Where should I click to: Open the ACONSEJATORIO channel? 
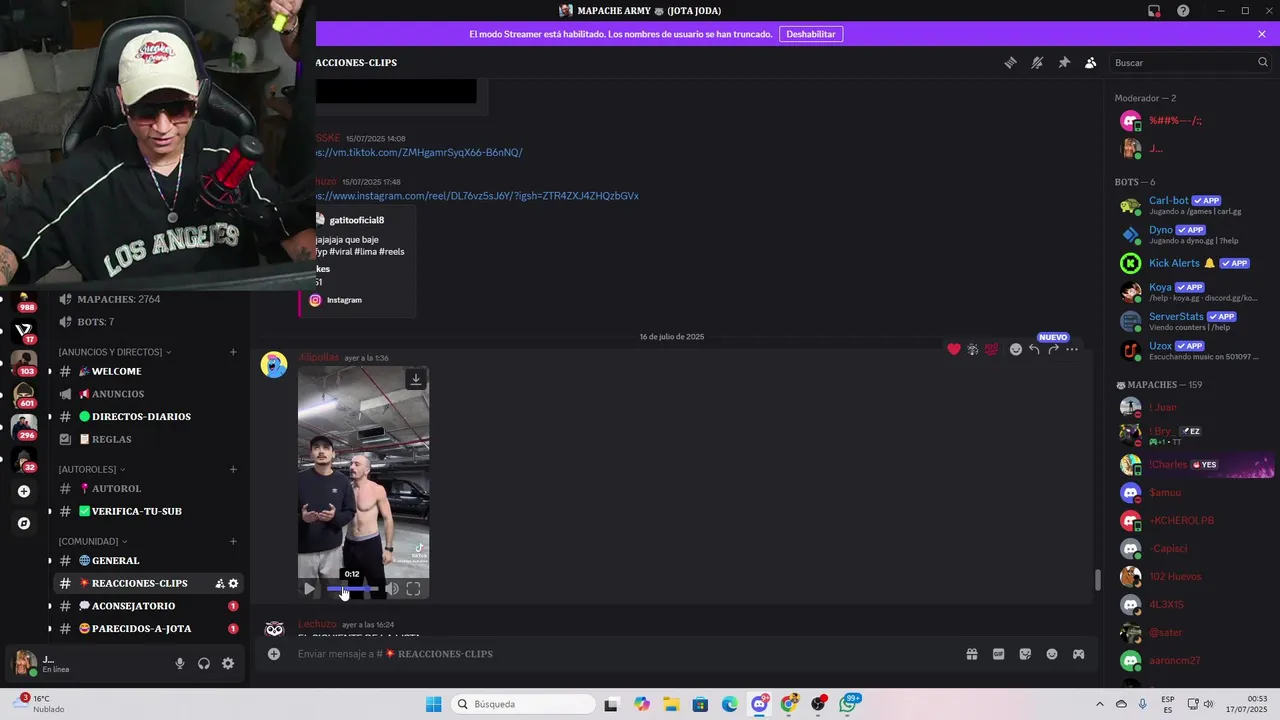[148, 606]
